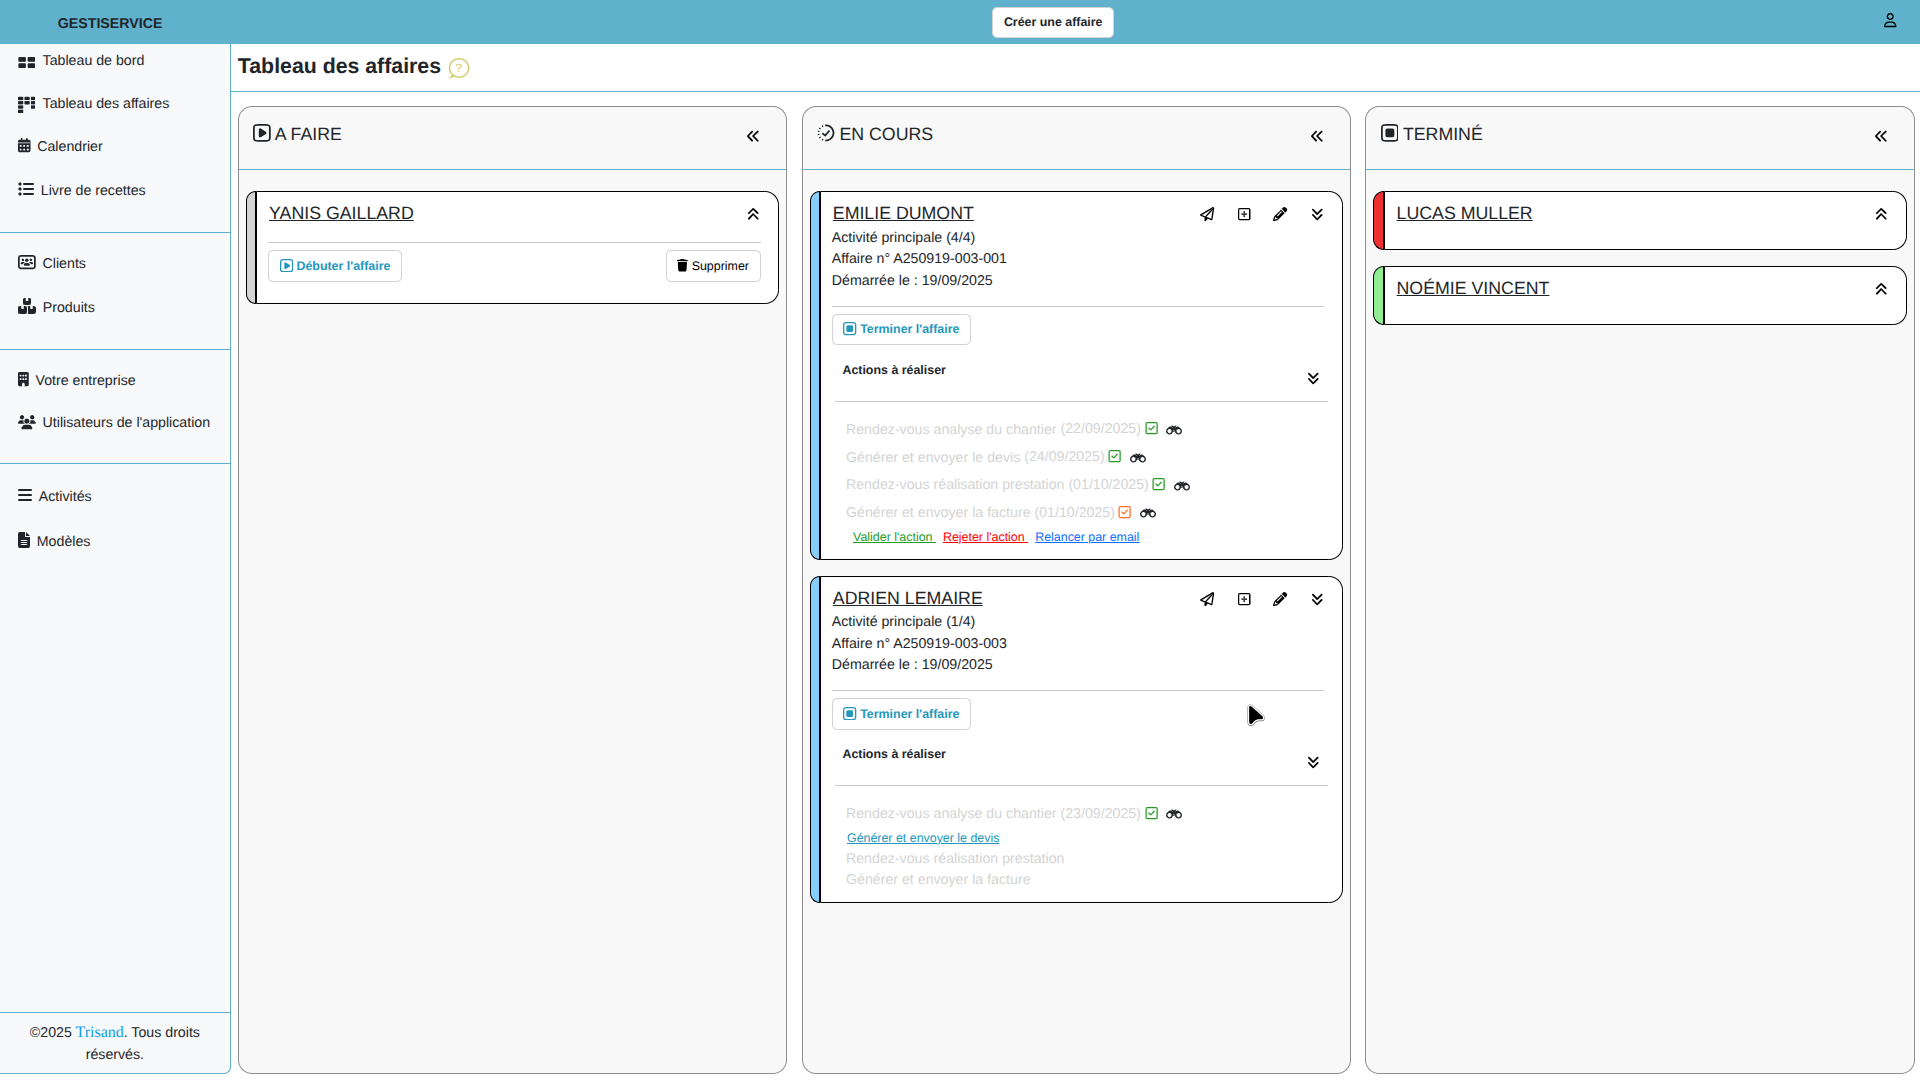Screen dimensions: 1920x1080
Task: Click the green color bar on Noémie Vincent card
Action: pos(1379,296)
